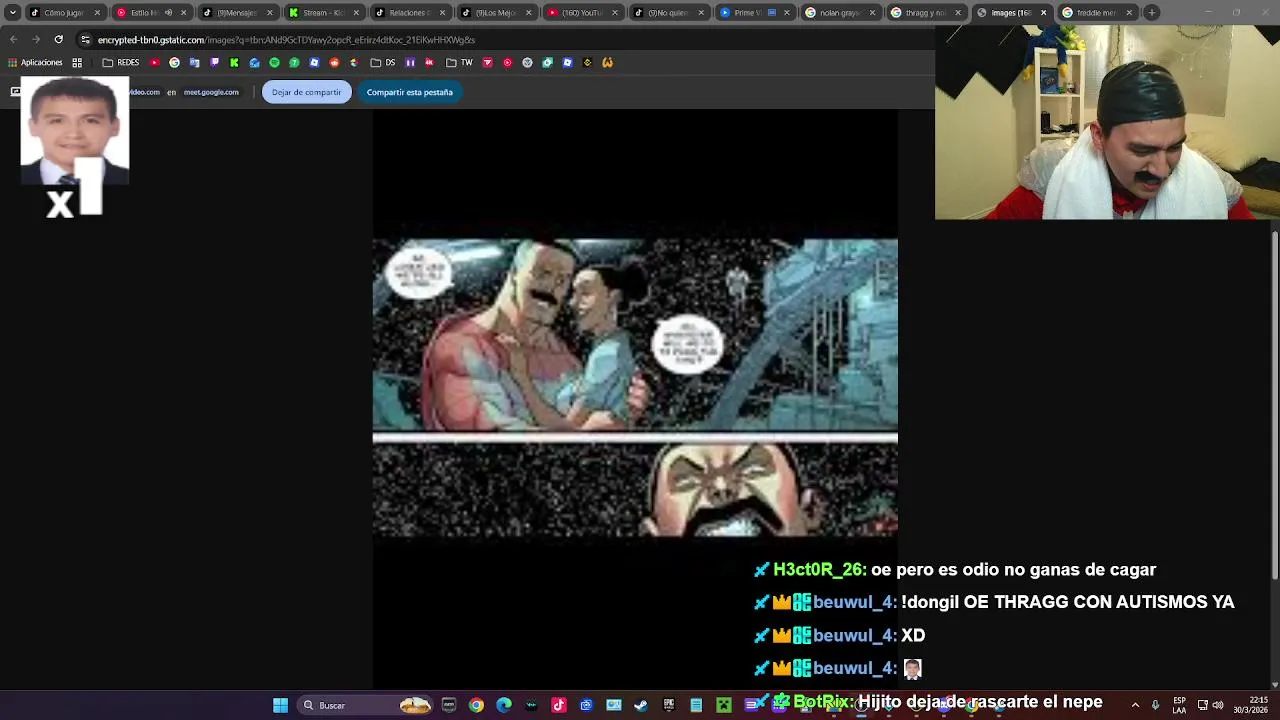Click the taskbar Buscar search box
This screenshot has height=720, width=1280.
[363, 705]
